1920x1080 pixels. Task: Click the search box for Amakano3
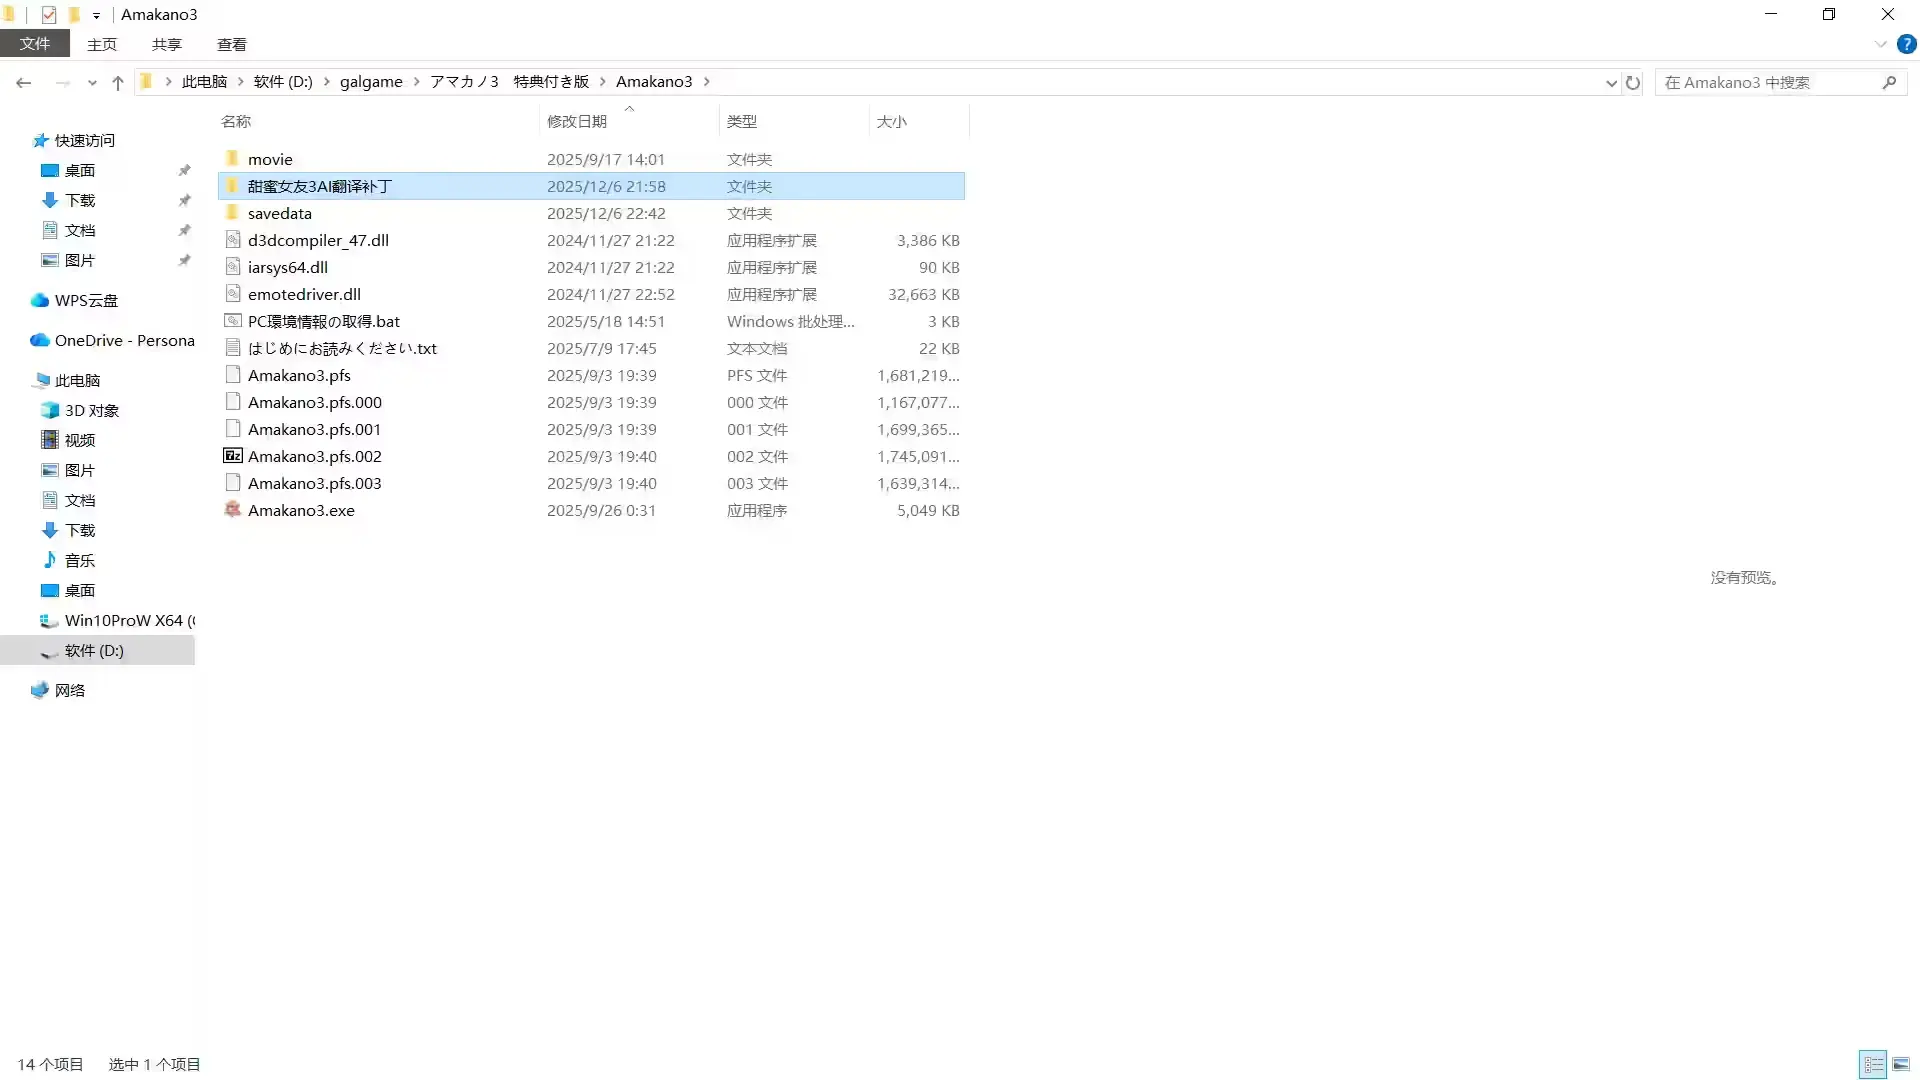[x=1766, y=83]
